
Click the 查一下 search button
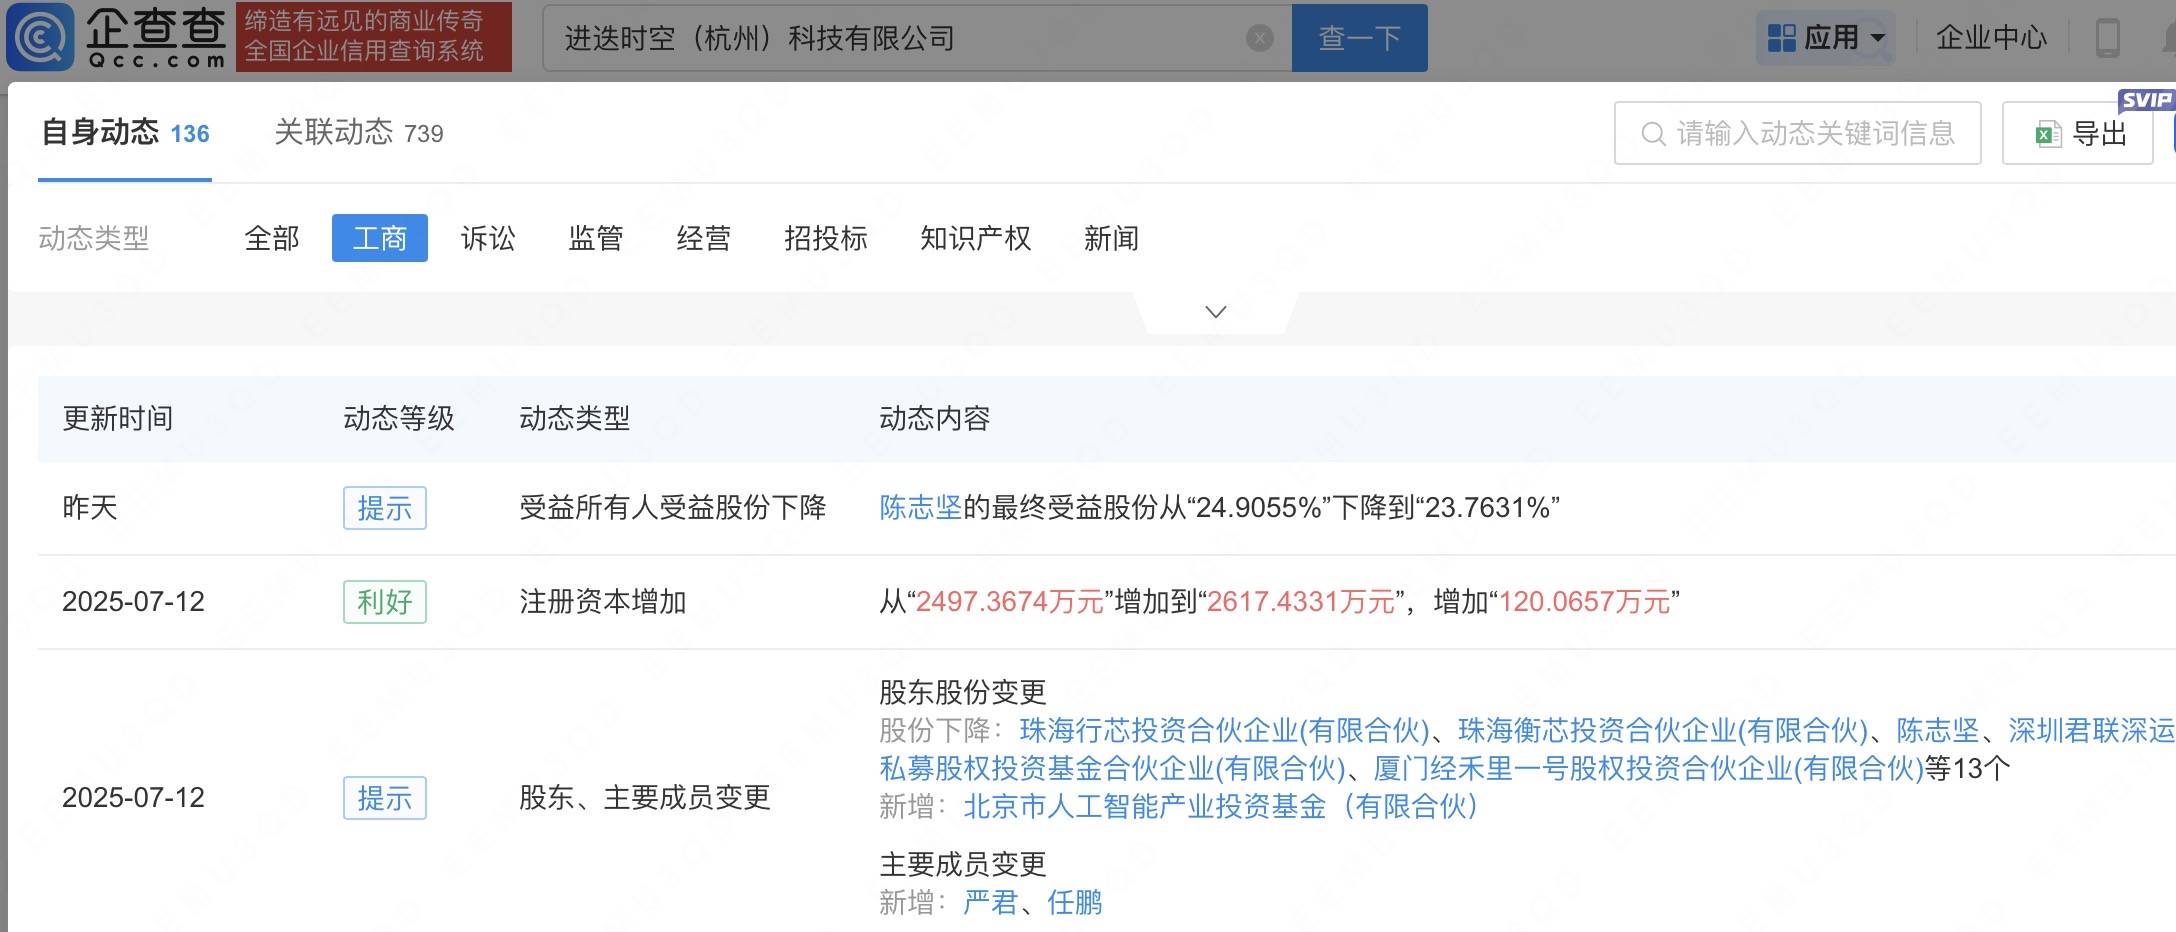click(1359, 38)
